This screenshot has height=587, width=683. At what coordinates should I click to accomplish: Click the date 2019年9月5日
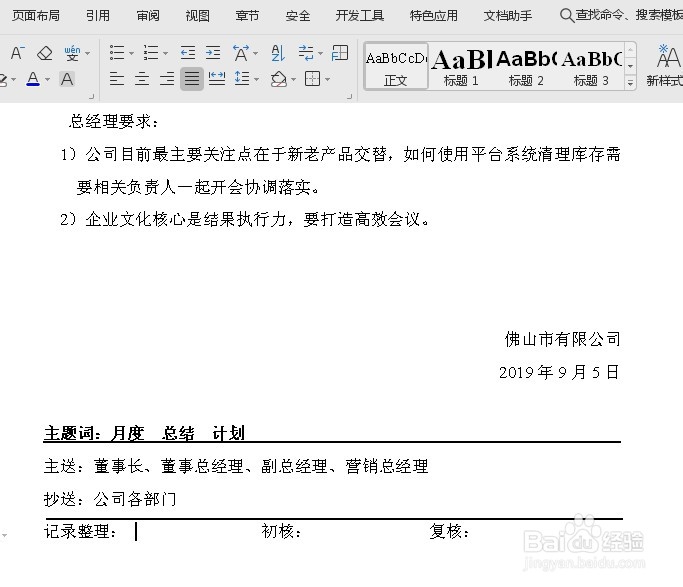(559, 372)
